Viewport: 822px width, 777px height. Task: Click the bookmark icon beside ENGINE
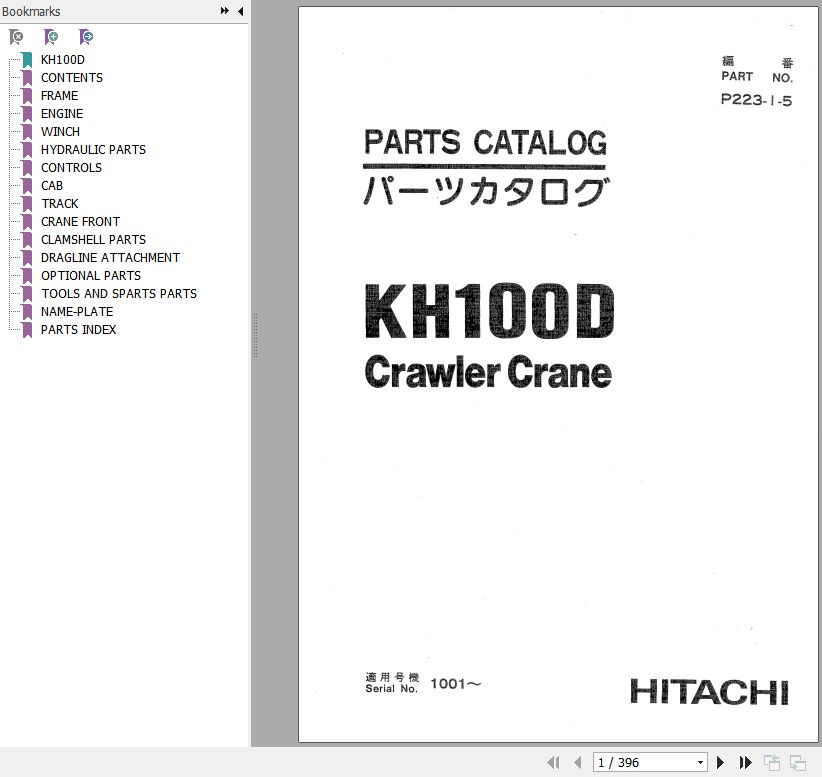point(27,114)
